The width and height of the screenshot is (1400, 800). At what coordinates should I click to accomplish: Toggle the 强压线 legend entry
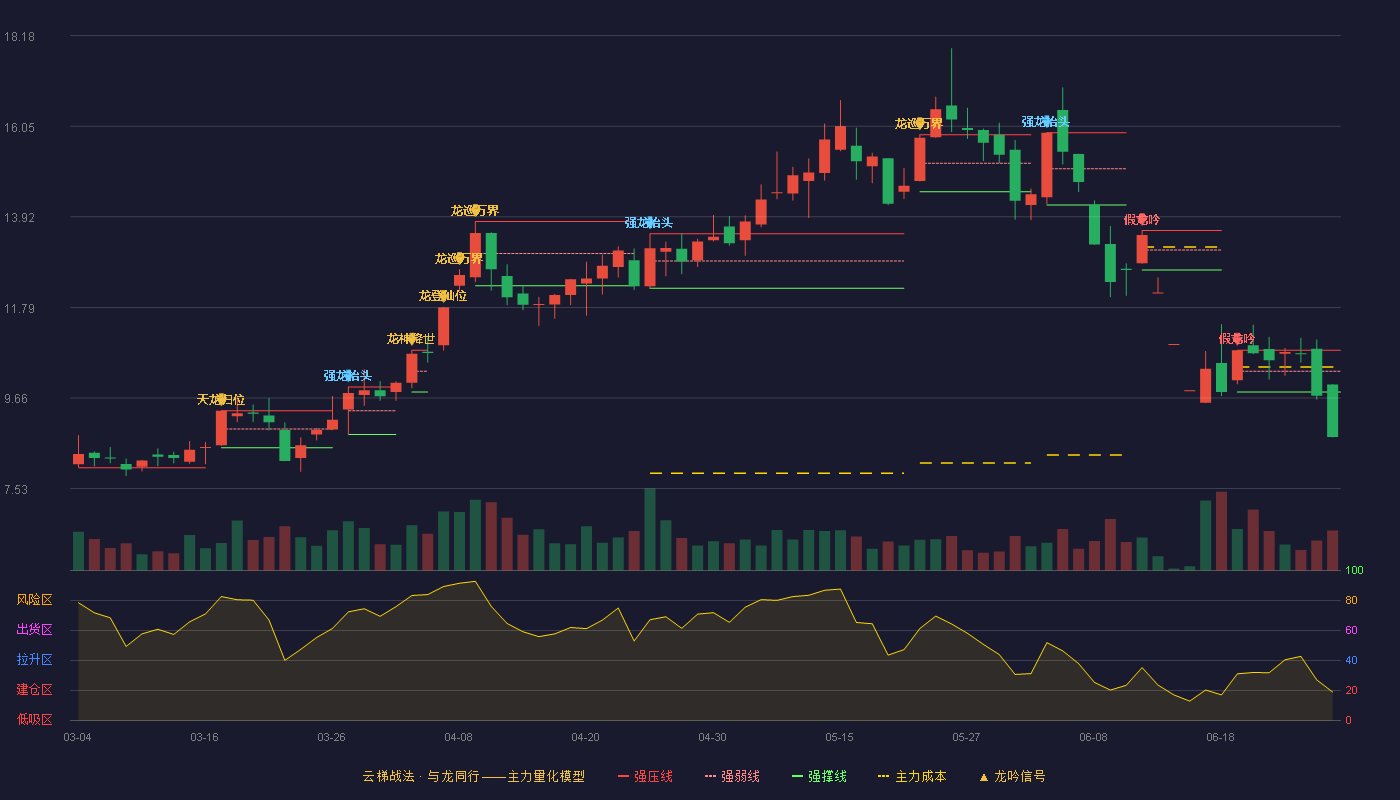pos(645,776)
